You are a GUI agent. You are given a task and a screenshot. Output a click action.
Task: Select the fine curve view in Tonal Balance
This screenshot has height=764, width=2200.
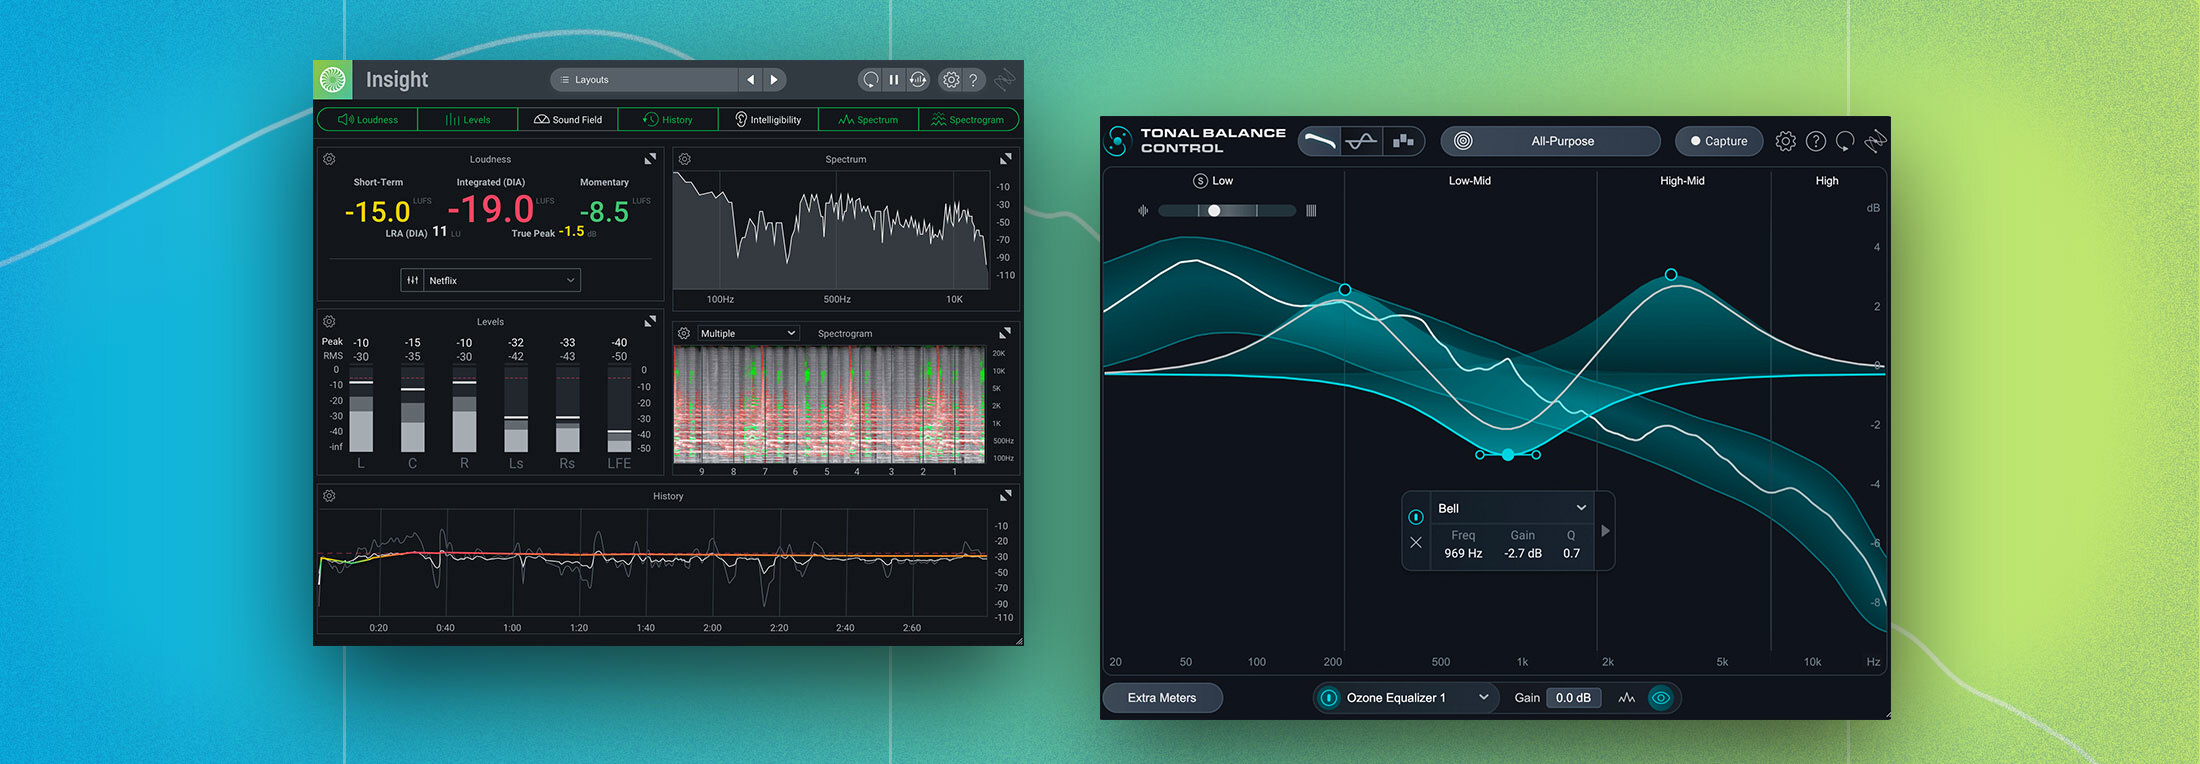point(1361,141)
